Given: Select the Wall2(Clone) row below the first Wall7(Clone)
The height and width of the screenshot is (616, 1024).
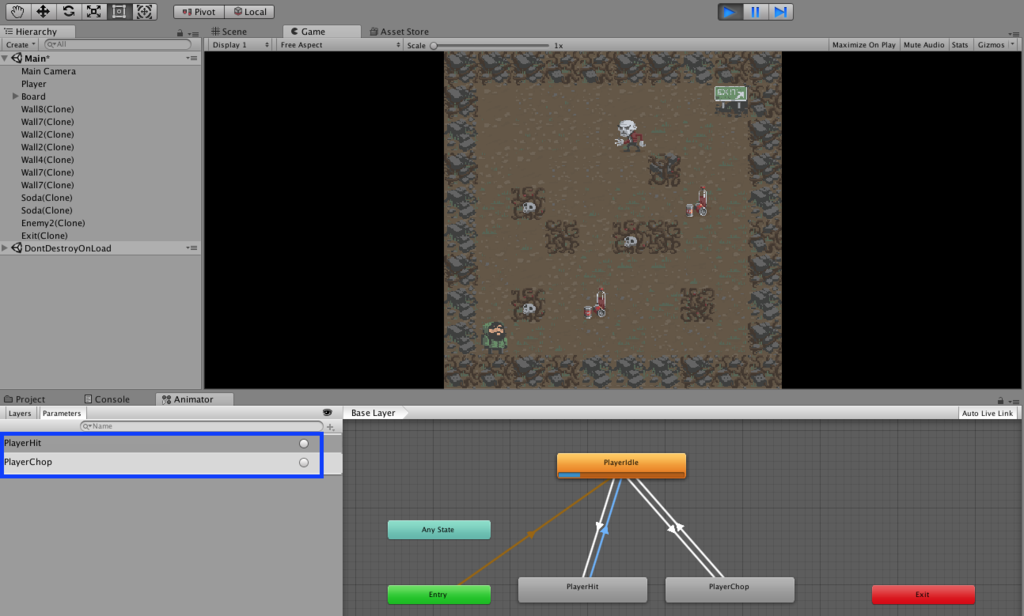Looking at the screenshot, I should coord(47,135).
